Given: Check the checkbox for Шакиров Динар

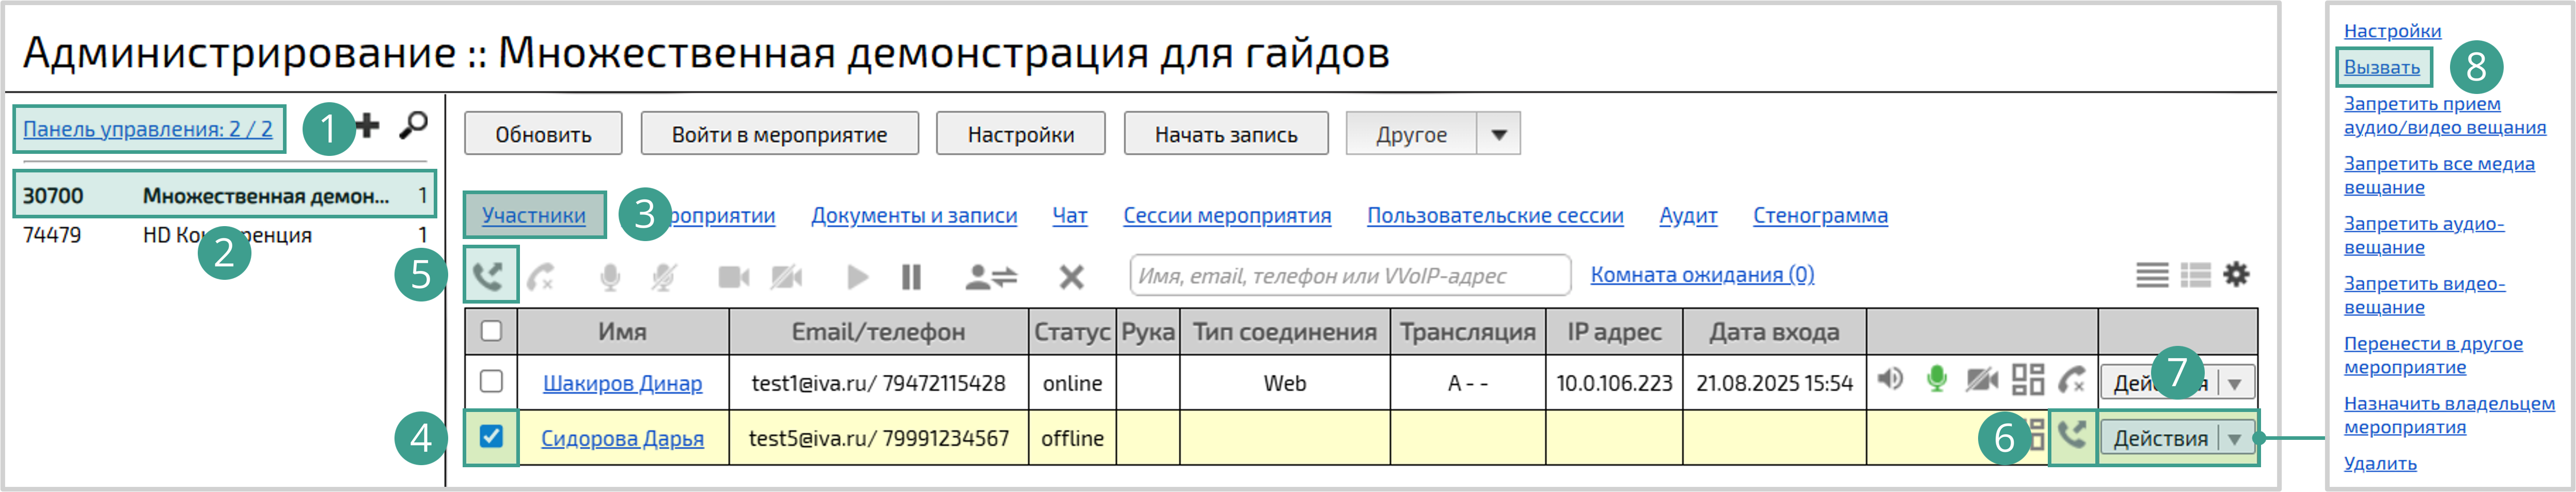Looking at the screenshot, I should click(491, 381).
